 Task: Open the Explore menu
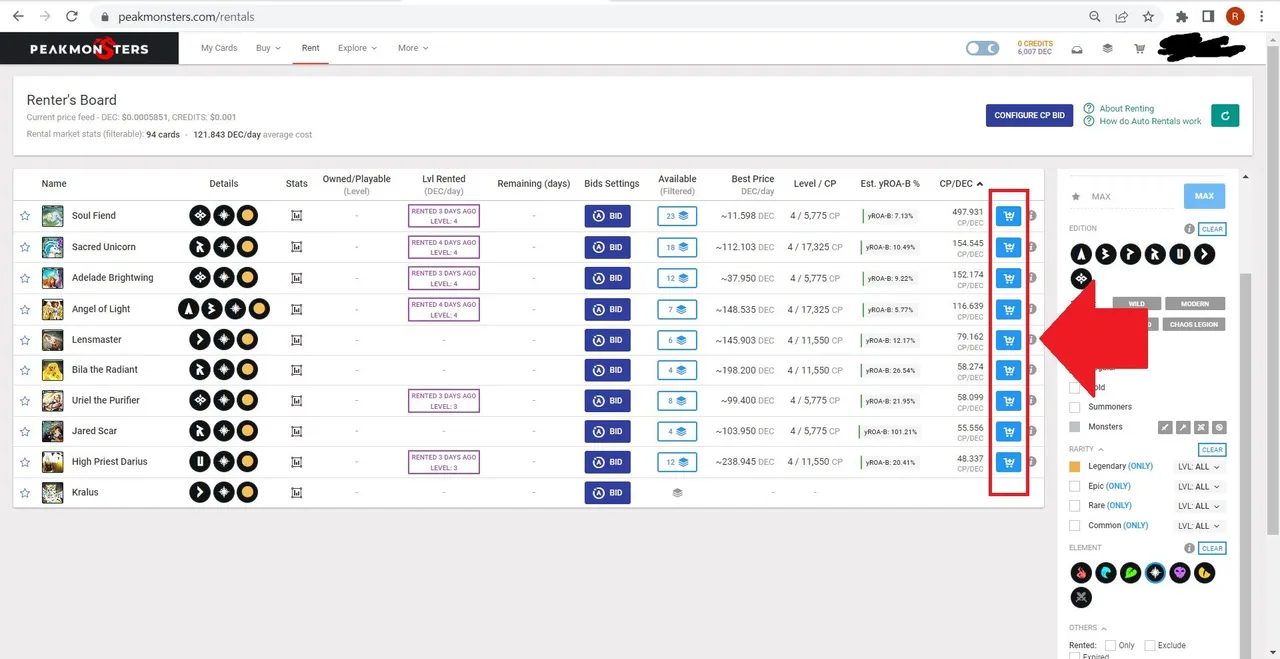(357, 48)
